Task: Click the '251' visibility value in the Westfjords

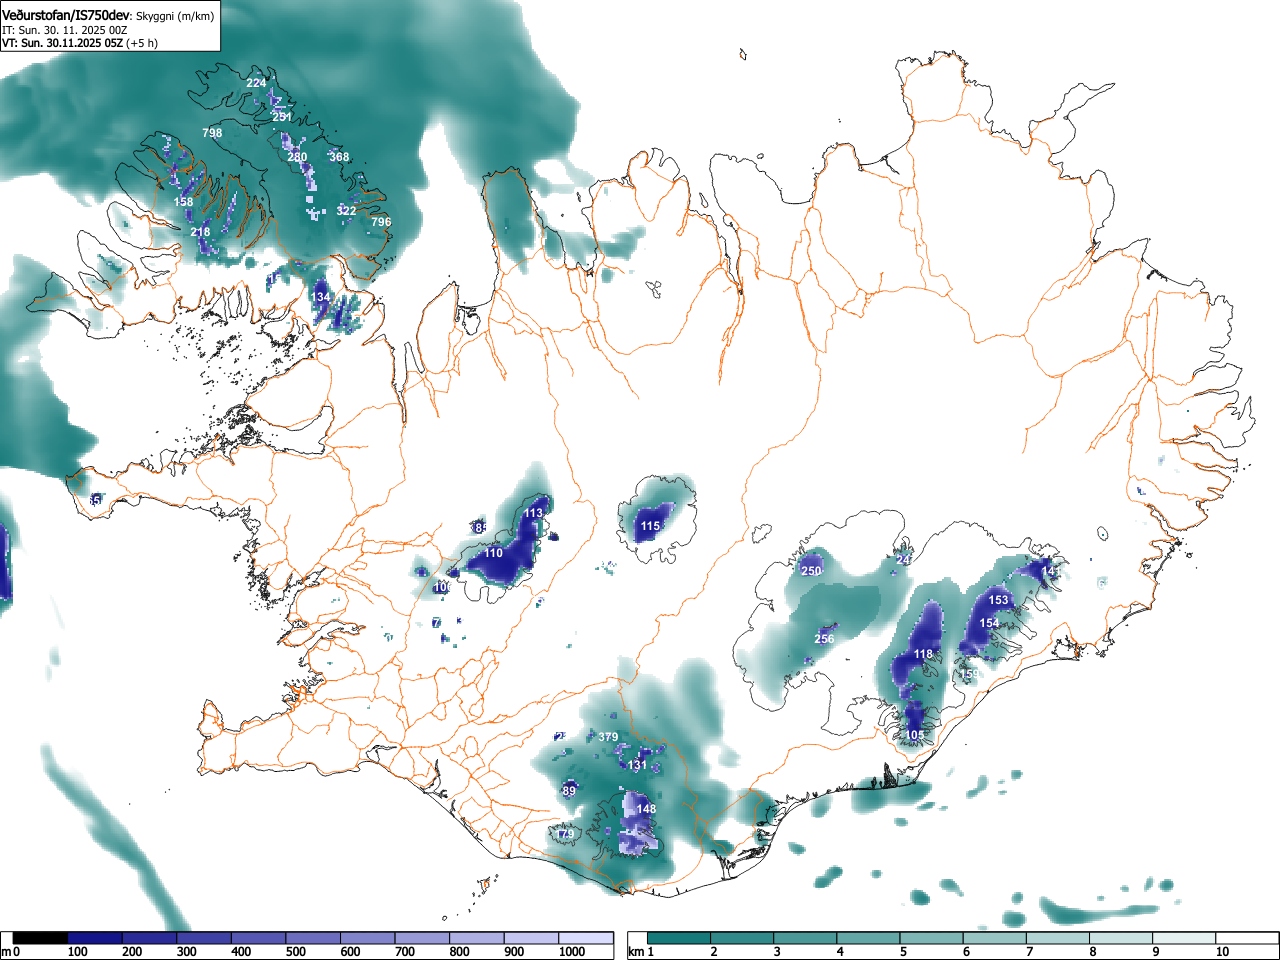Action: pyautogui.click(x=282, y=117)
